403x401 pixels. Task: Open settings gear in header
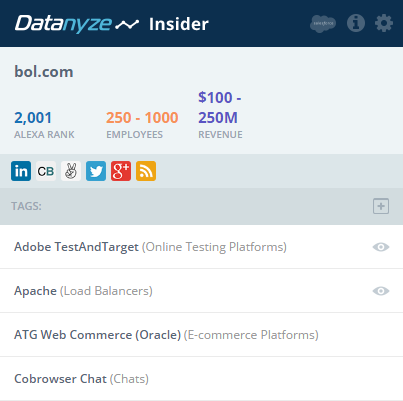point(384,23)
